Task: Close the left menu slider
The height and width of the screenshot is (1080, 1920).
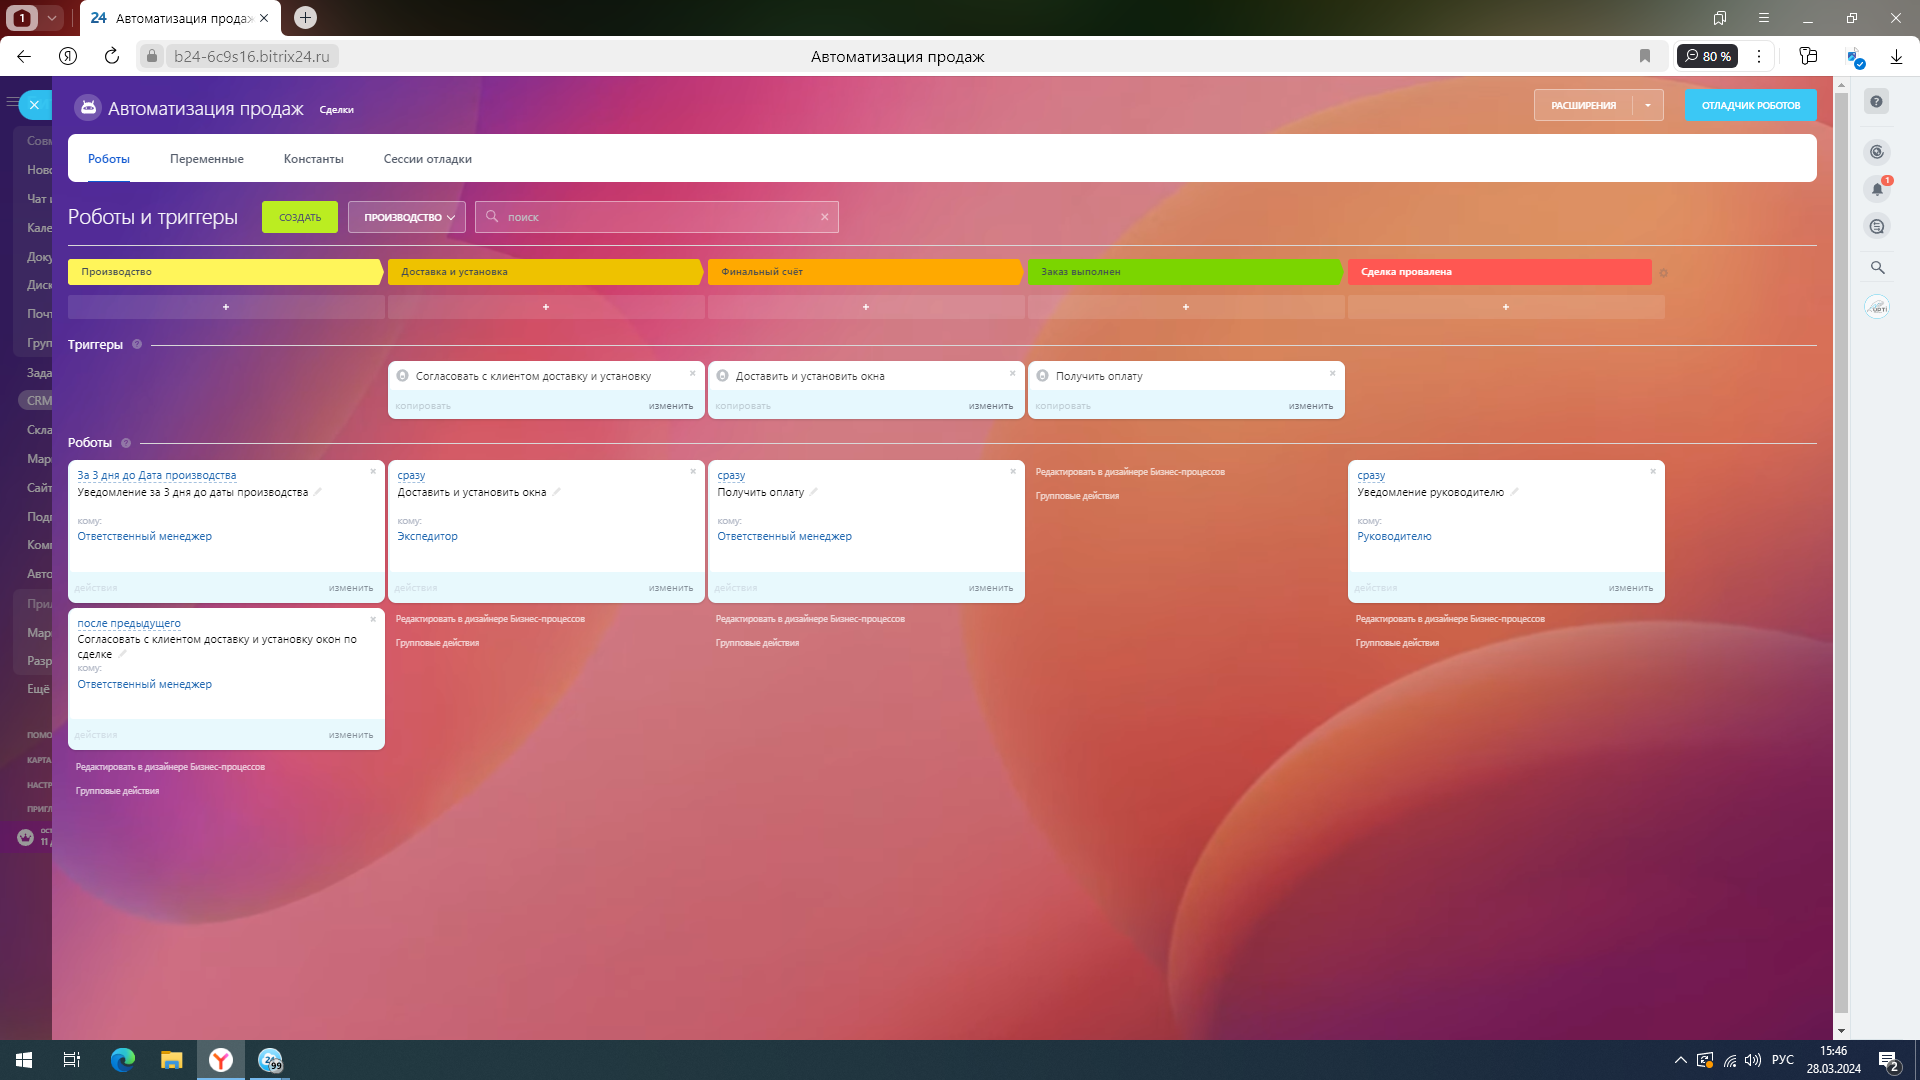Action: [x=34, y=104]
